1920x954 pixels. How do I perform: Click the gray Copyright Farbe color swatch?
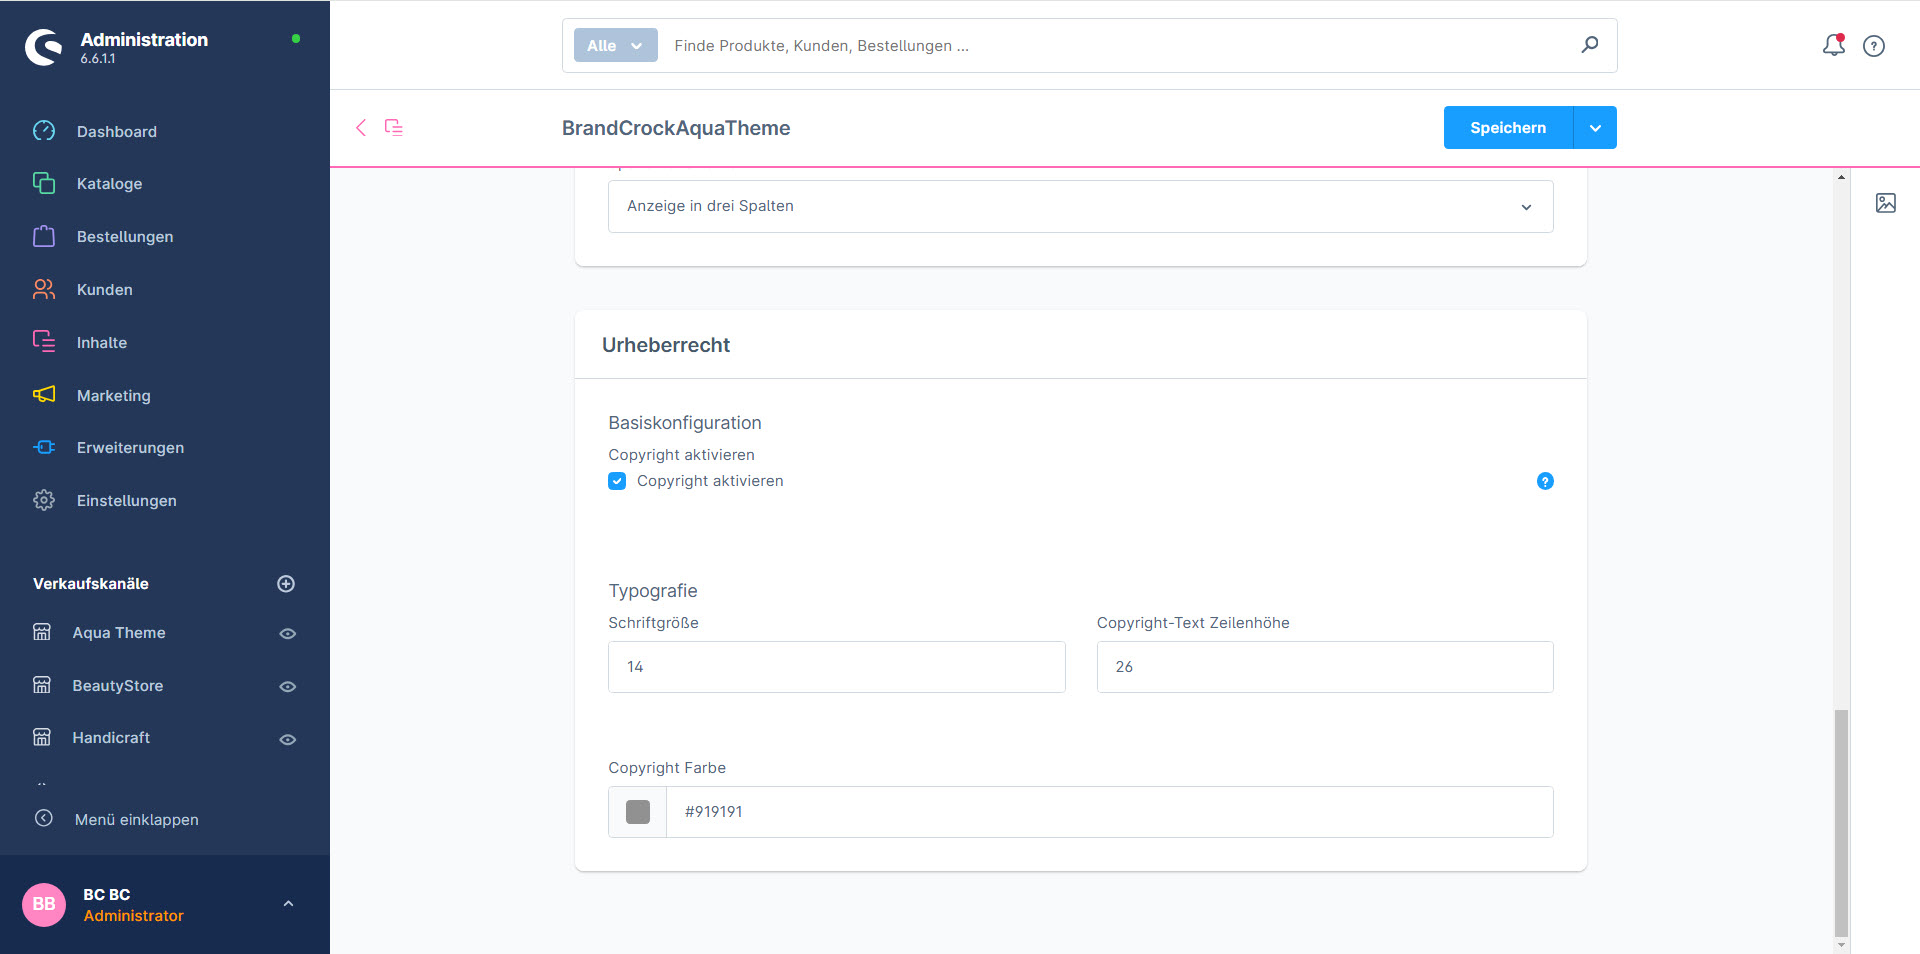pos(638,812)
